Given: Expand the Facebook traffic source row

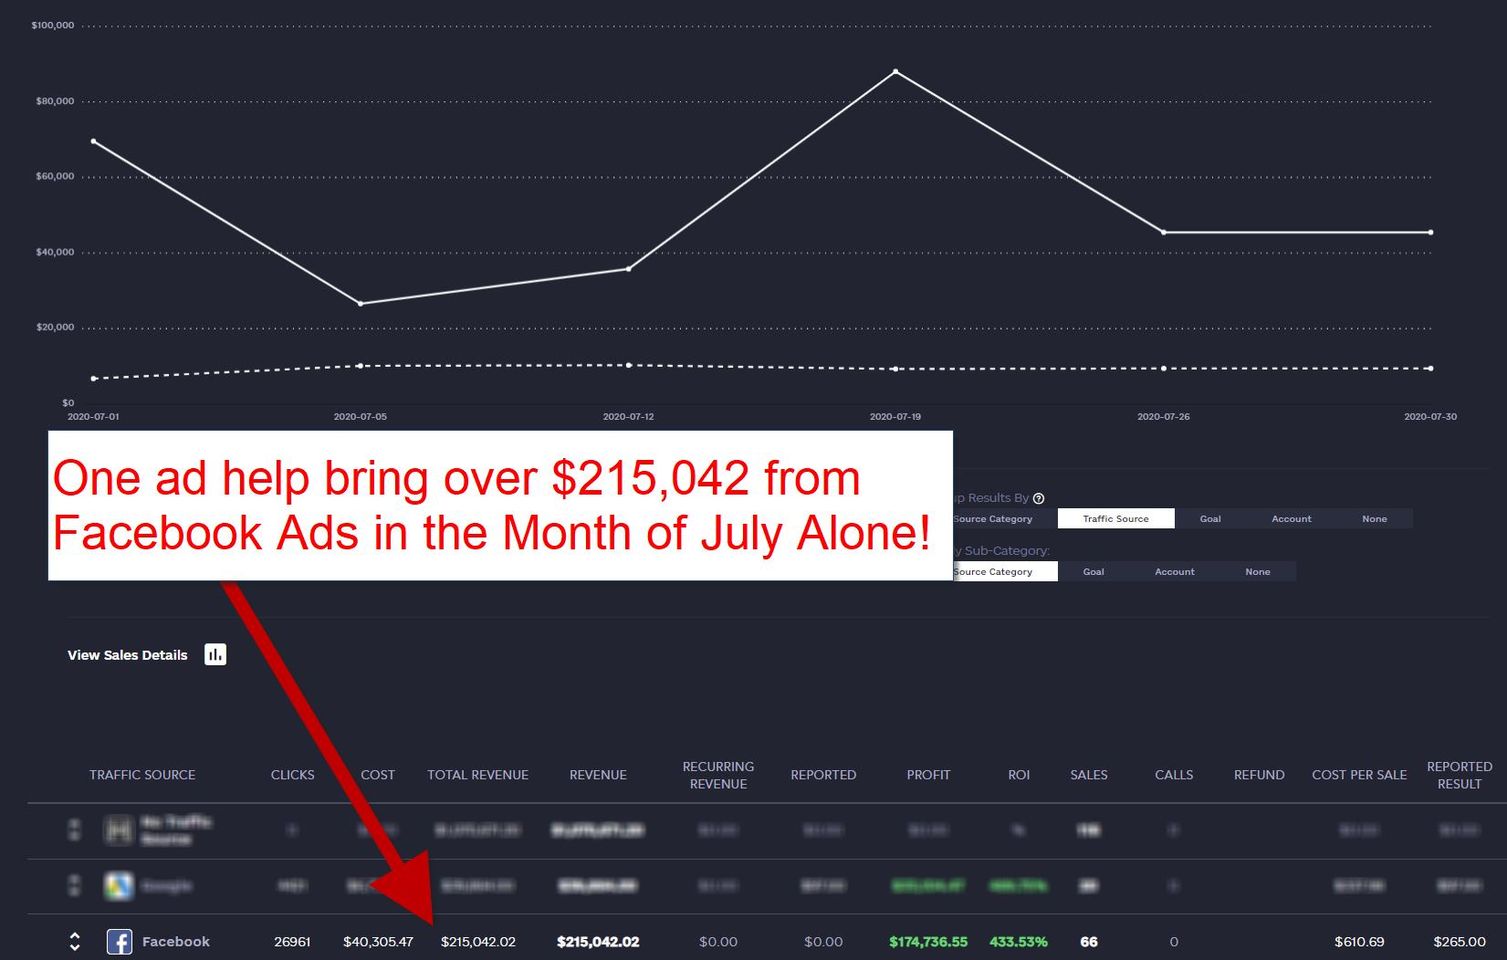Looking at the screenshot, I should (74, 942).
